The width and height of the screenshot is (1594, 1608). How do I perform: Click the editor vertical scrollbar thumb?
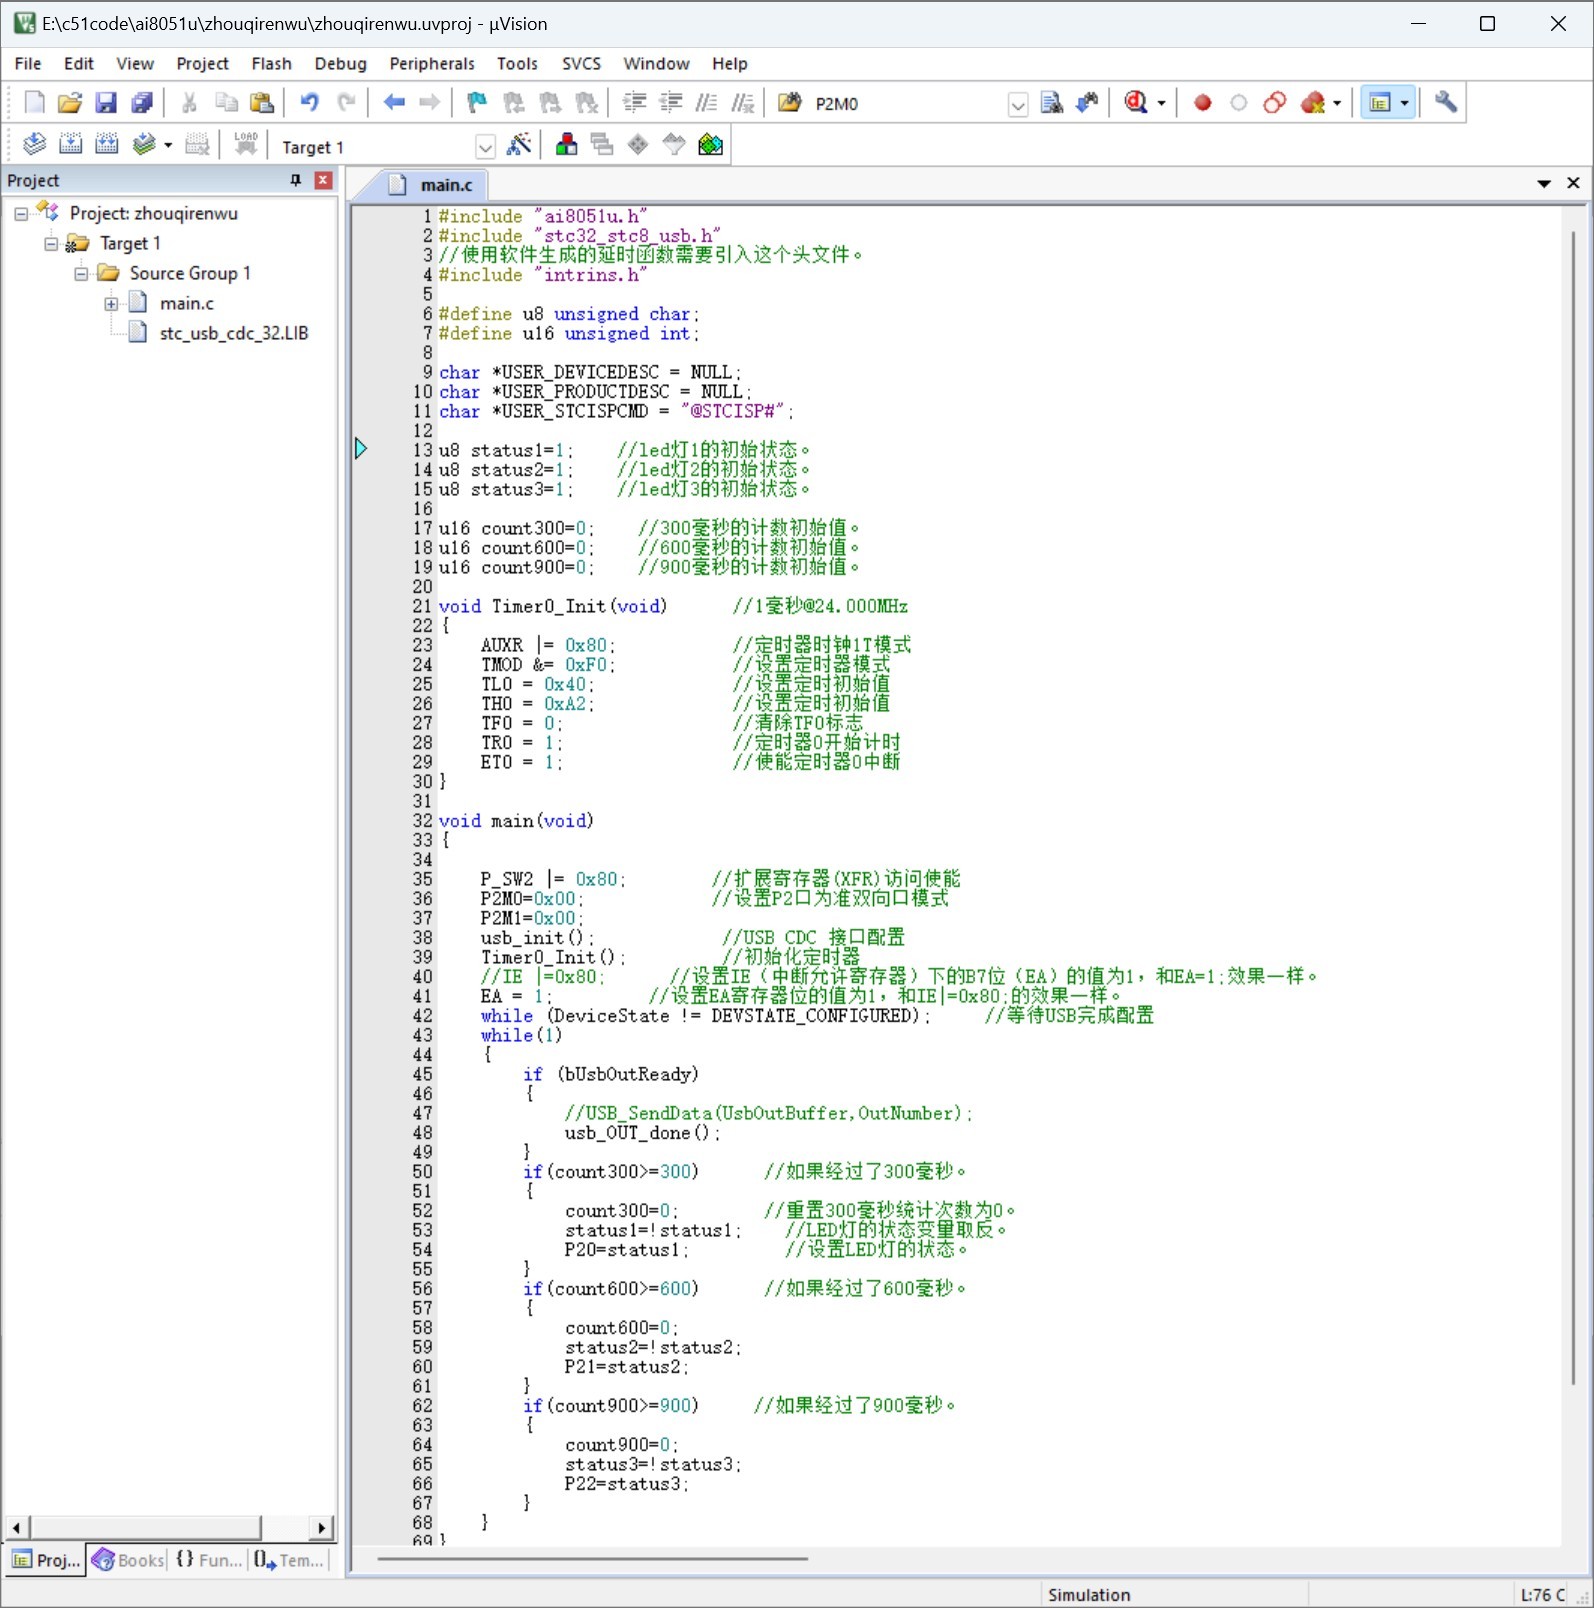1572,808
